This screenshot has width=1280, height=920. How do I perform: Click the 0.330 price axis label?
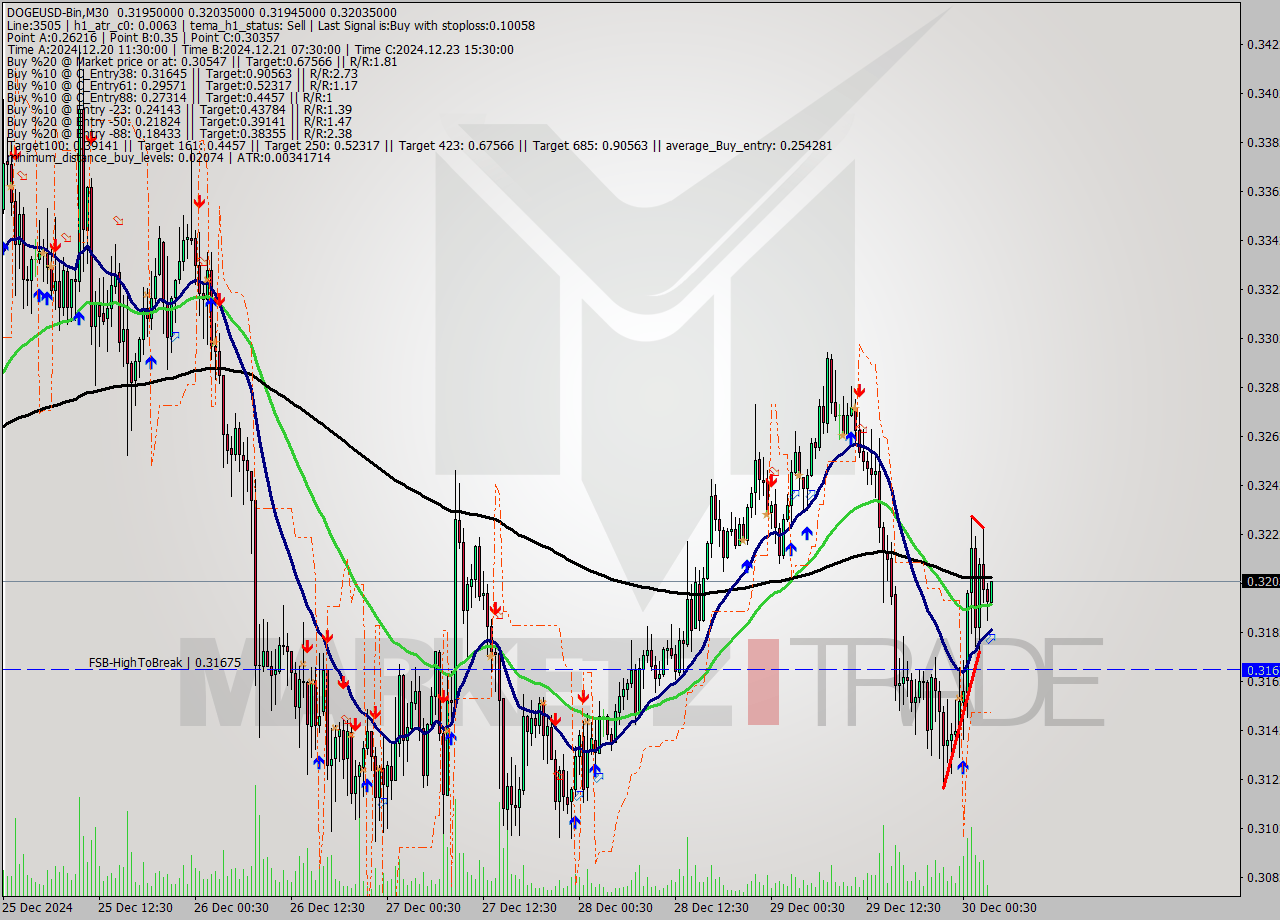coord(1262,338)
